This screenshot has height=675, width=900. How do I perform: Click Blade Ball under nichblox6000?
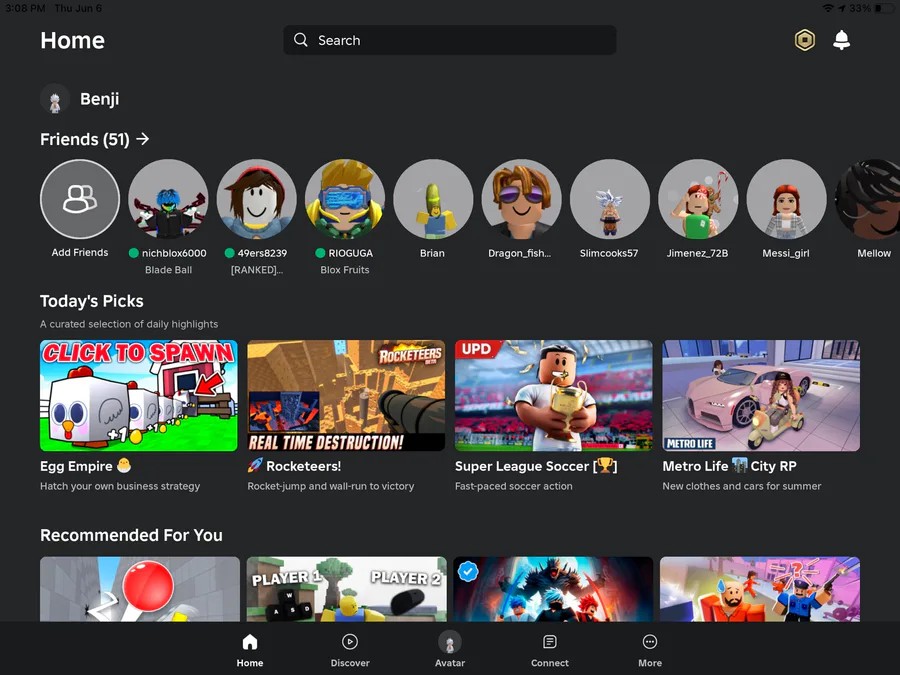point(168,270)
